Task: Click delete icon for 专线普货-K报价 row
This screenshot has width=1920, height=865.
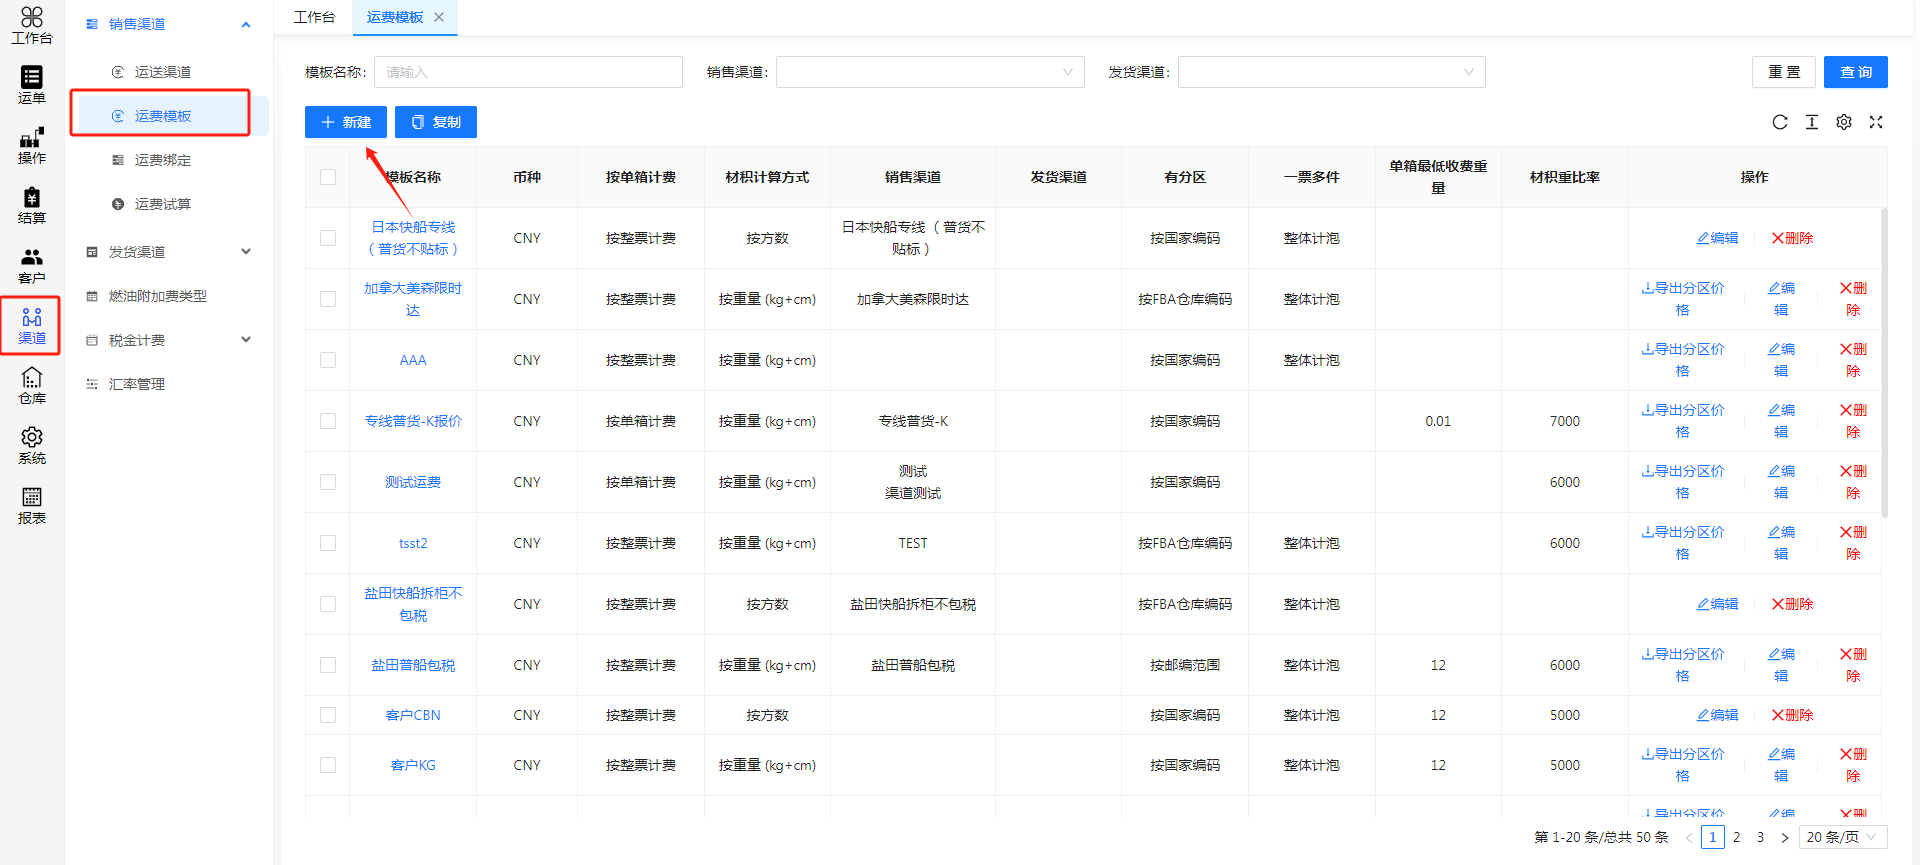Action: coord(1853,421)
